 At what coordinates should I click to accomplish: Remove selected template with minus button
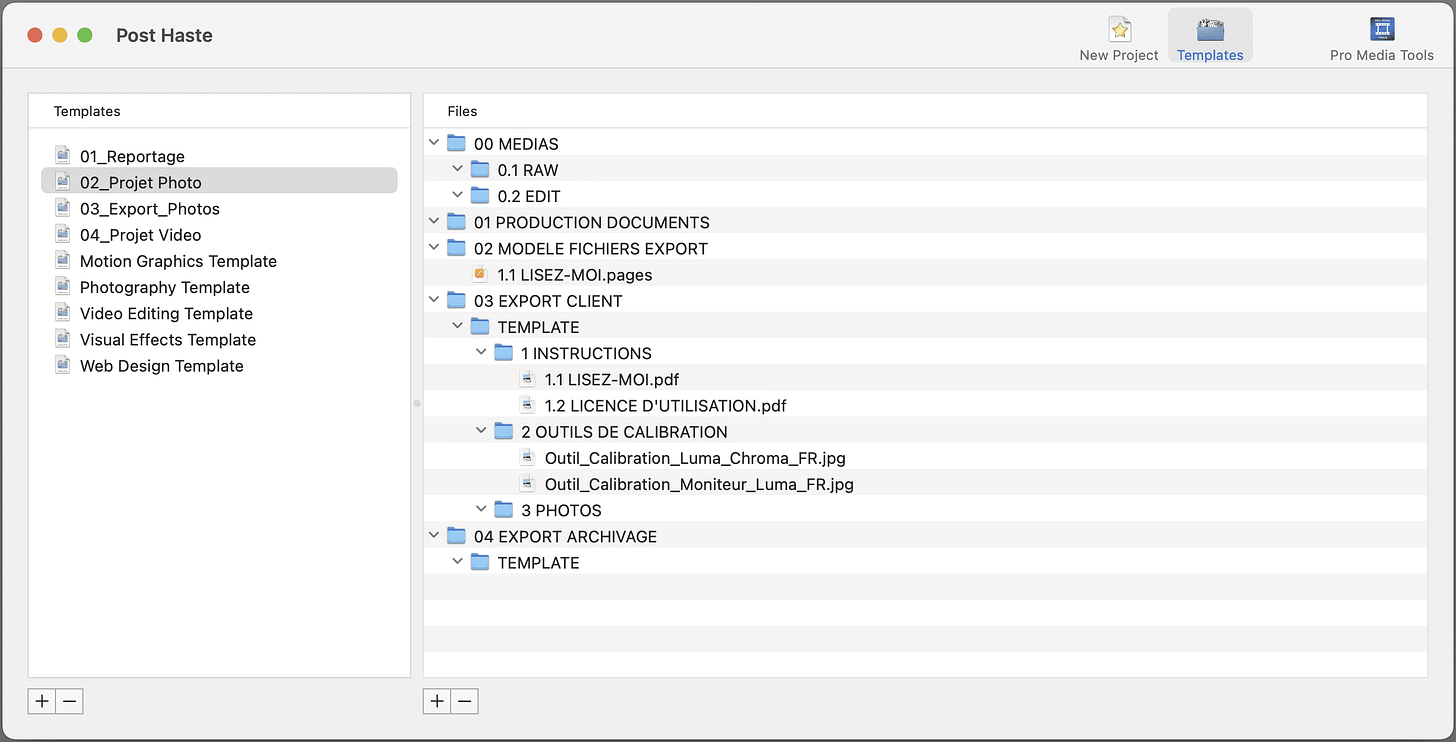pos(69,701)
